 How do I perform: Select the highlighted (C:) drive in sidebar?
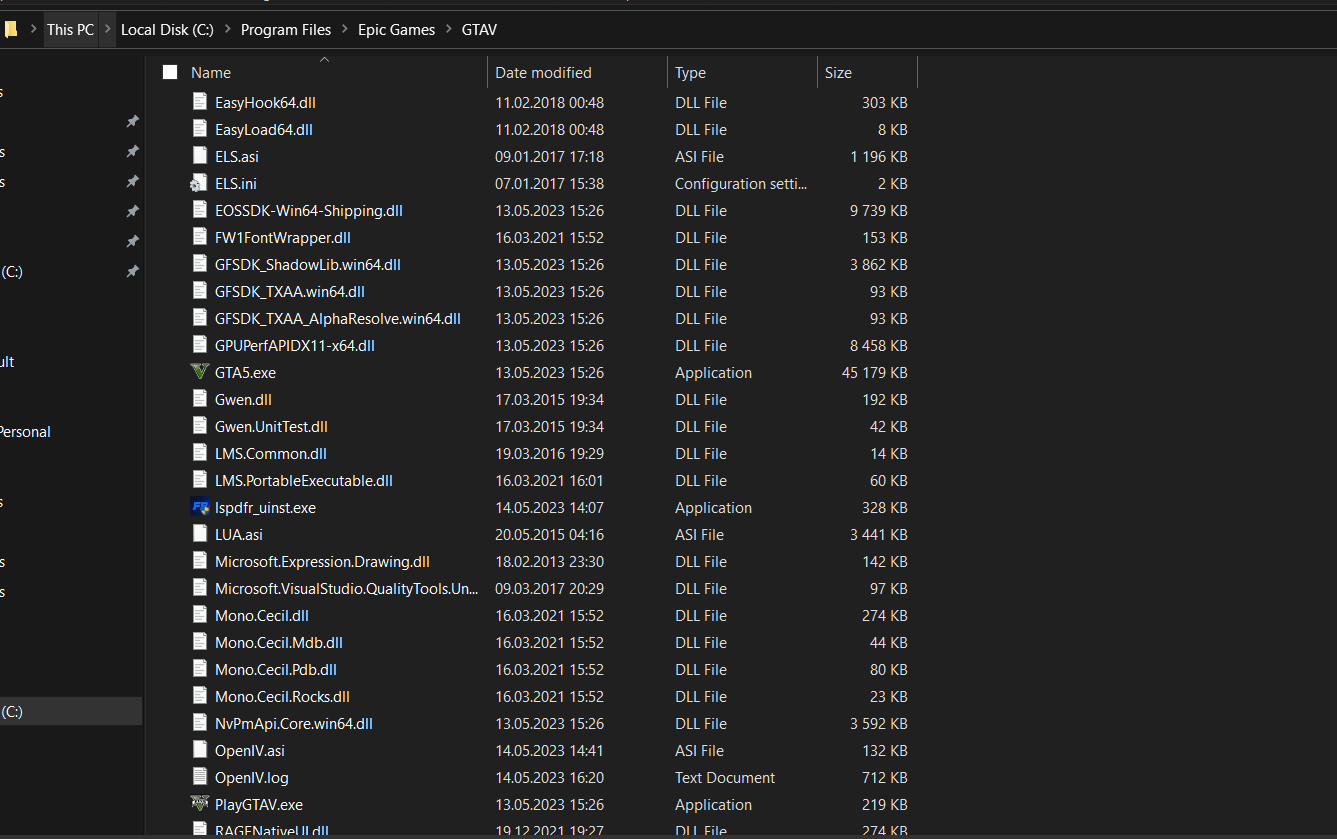coord(70,711)
